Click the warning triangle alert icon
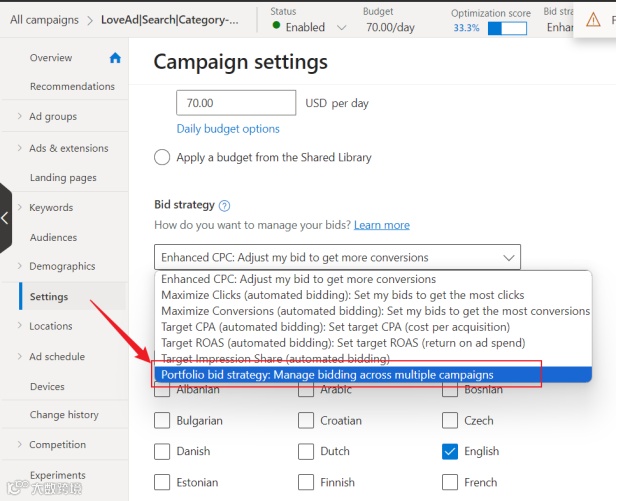Screen dimensions: 617x501 pyautogui.click(x=593, y=19)
